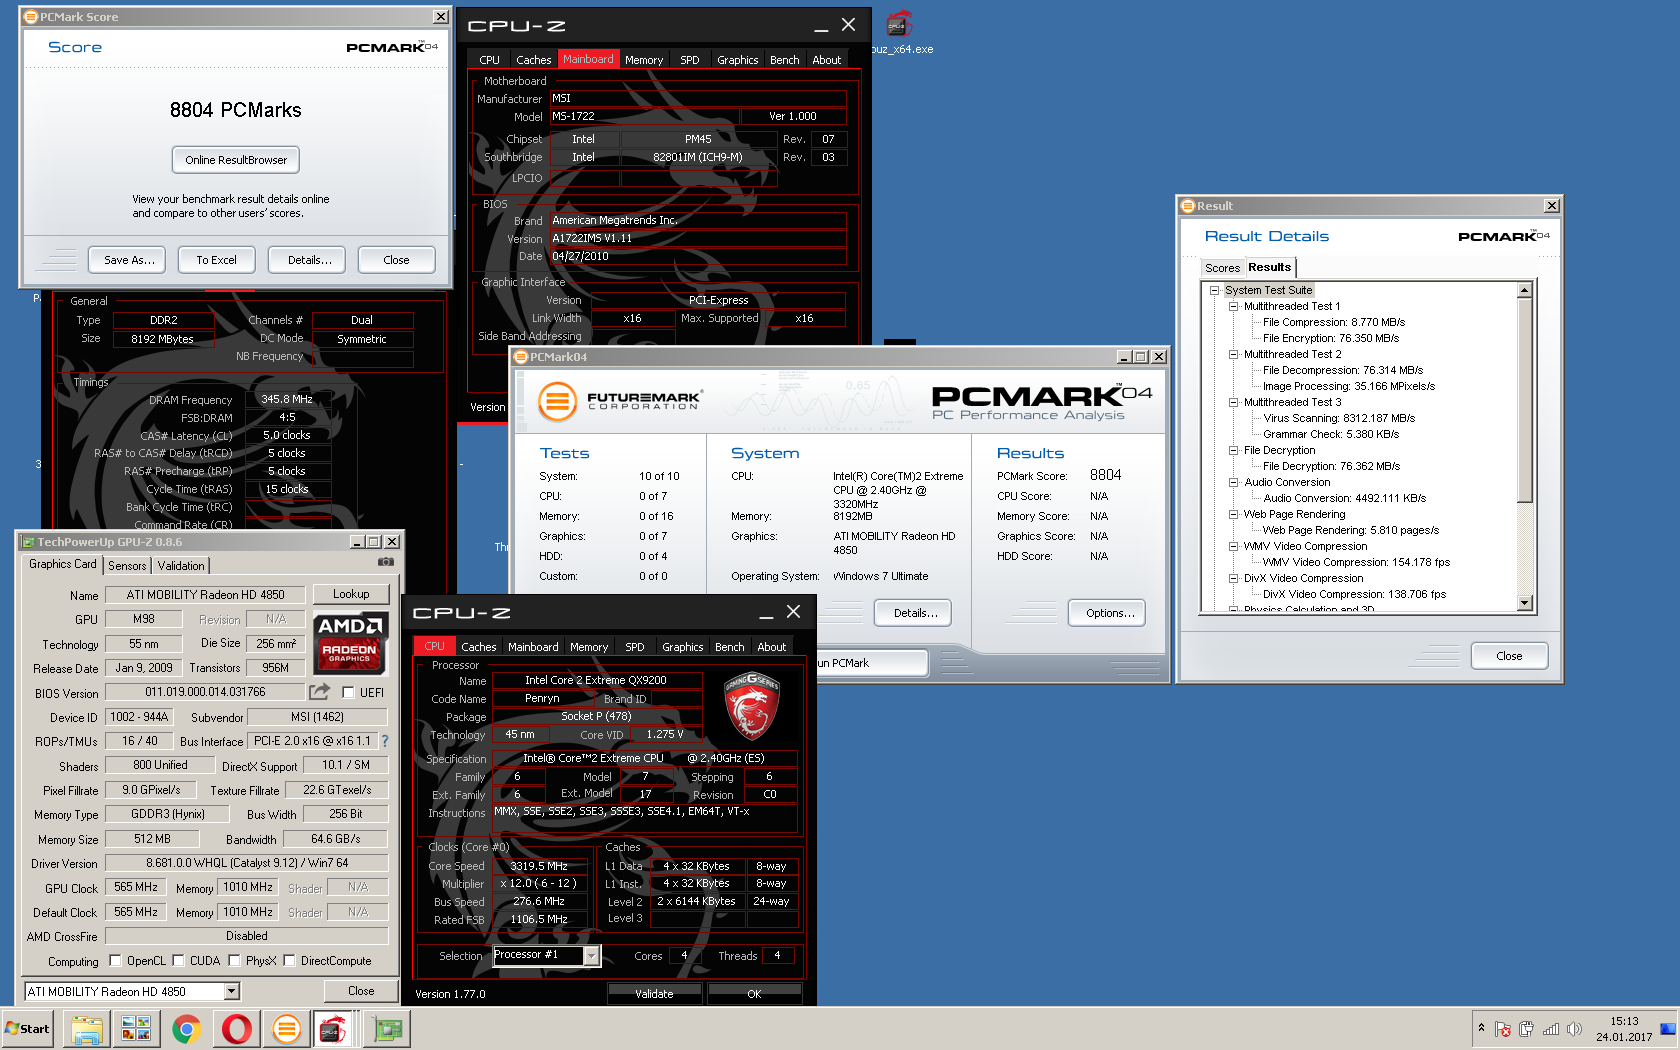Click the Switch between windows taskbar icon
This screenshot has width=1680, height=1050.
[x=136, y=1028]
